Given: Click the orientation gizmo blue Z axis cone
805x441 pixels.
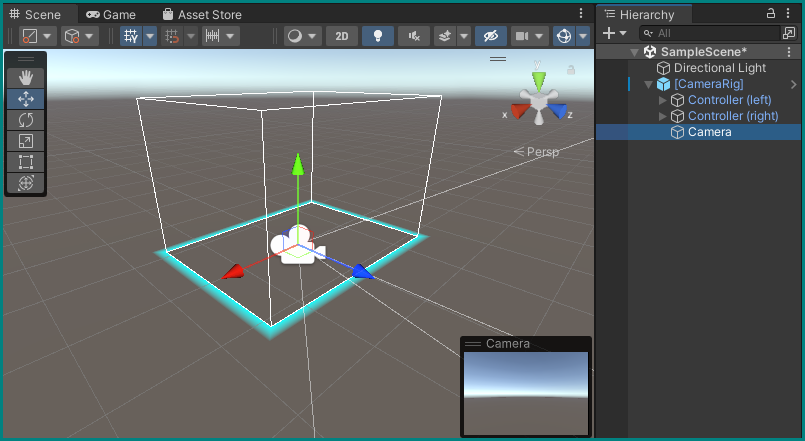Looking at the screenshot, I should (x=557, y=110).
